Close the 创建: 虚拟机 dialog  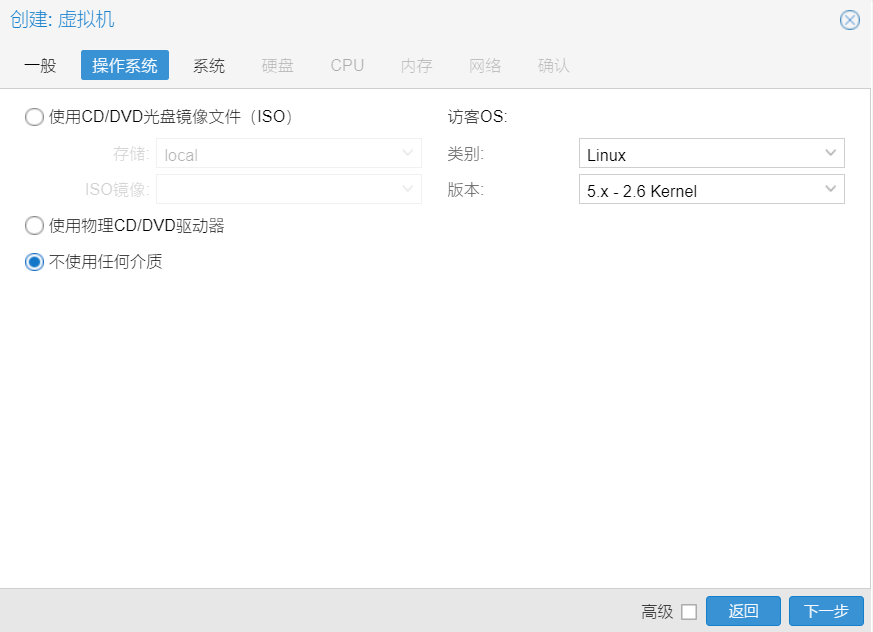click(x=849, y=20)
